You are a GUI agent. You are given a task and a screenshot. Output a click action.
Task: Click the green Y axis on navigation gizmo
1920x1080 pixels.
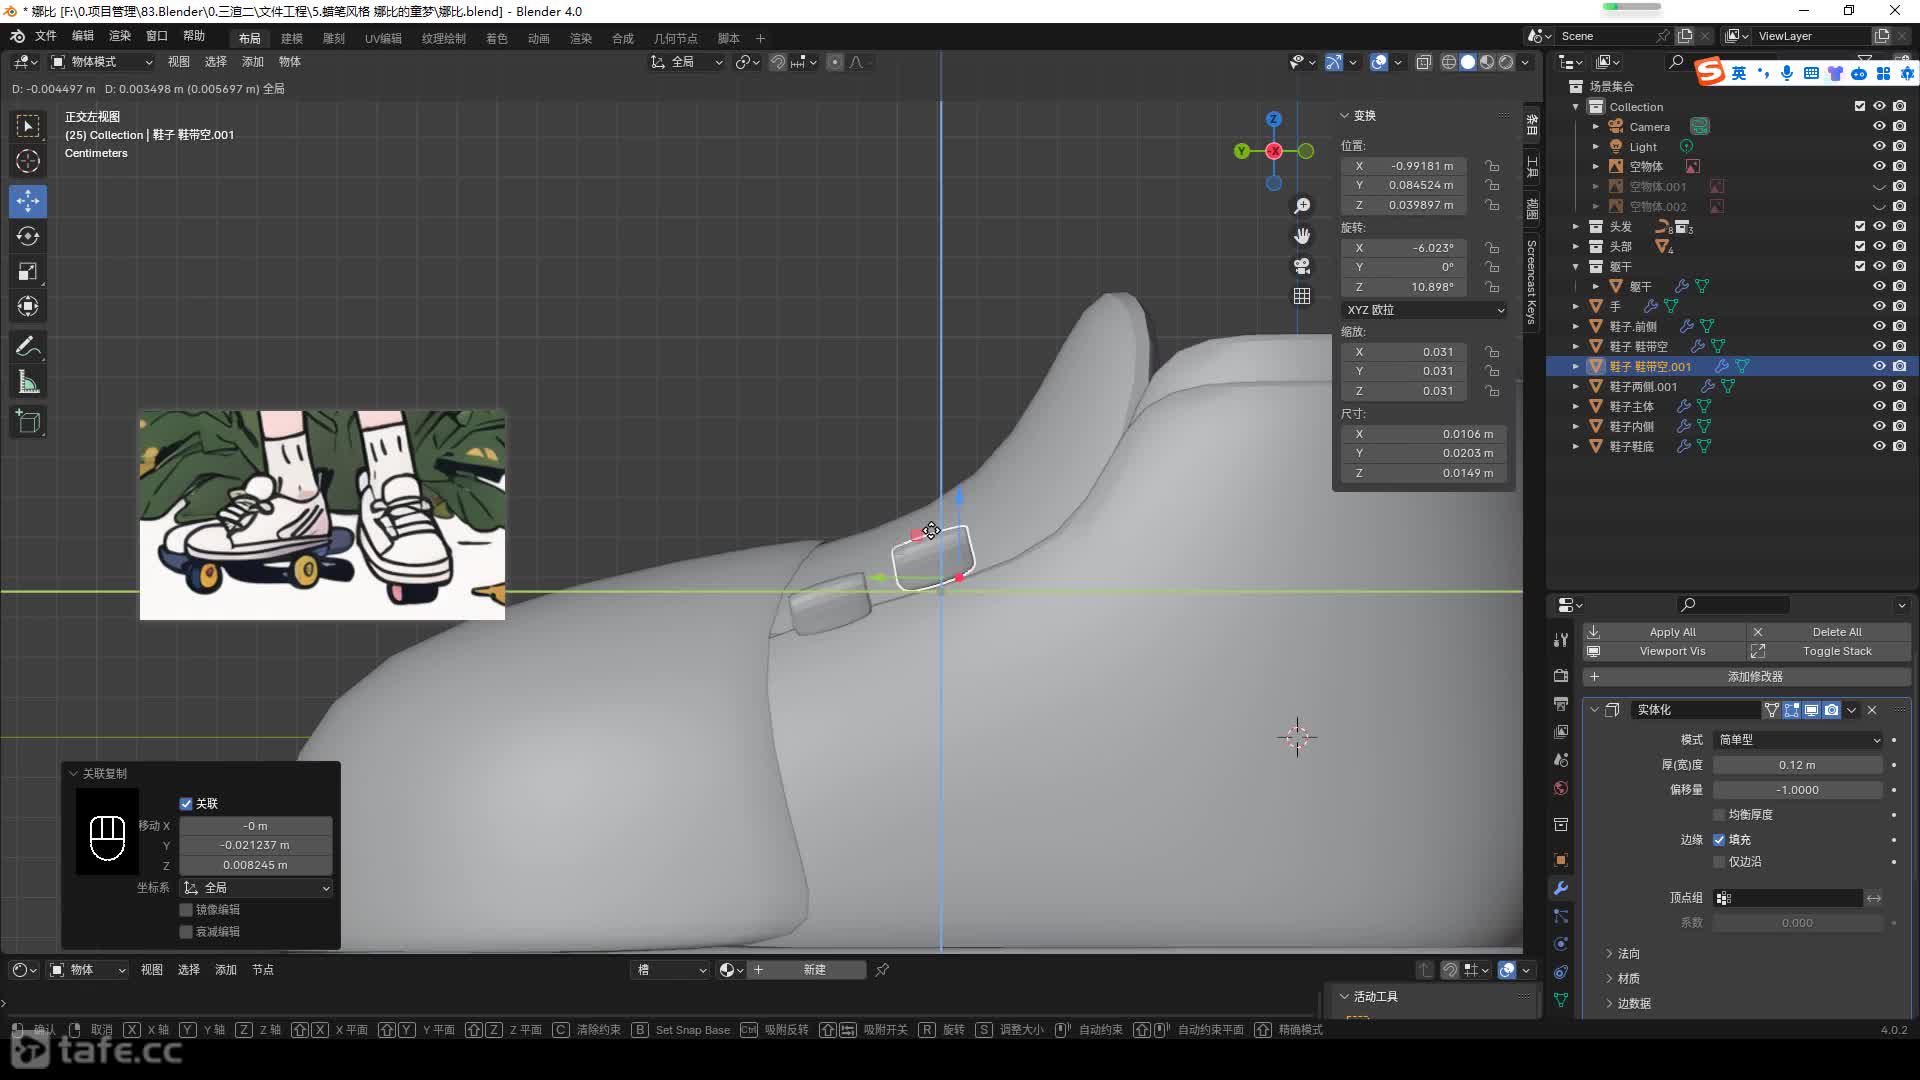pos(1241,151)
